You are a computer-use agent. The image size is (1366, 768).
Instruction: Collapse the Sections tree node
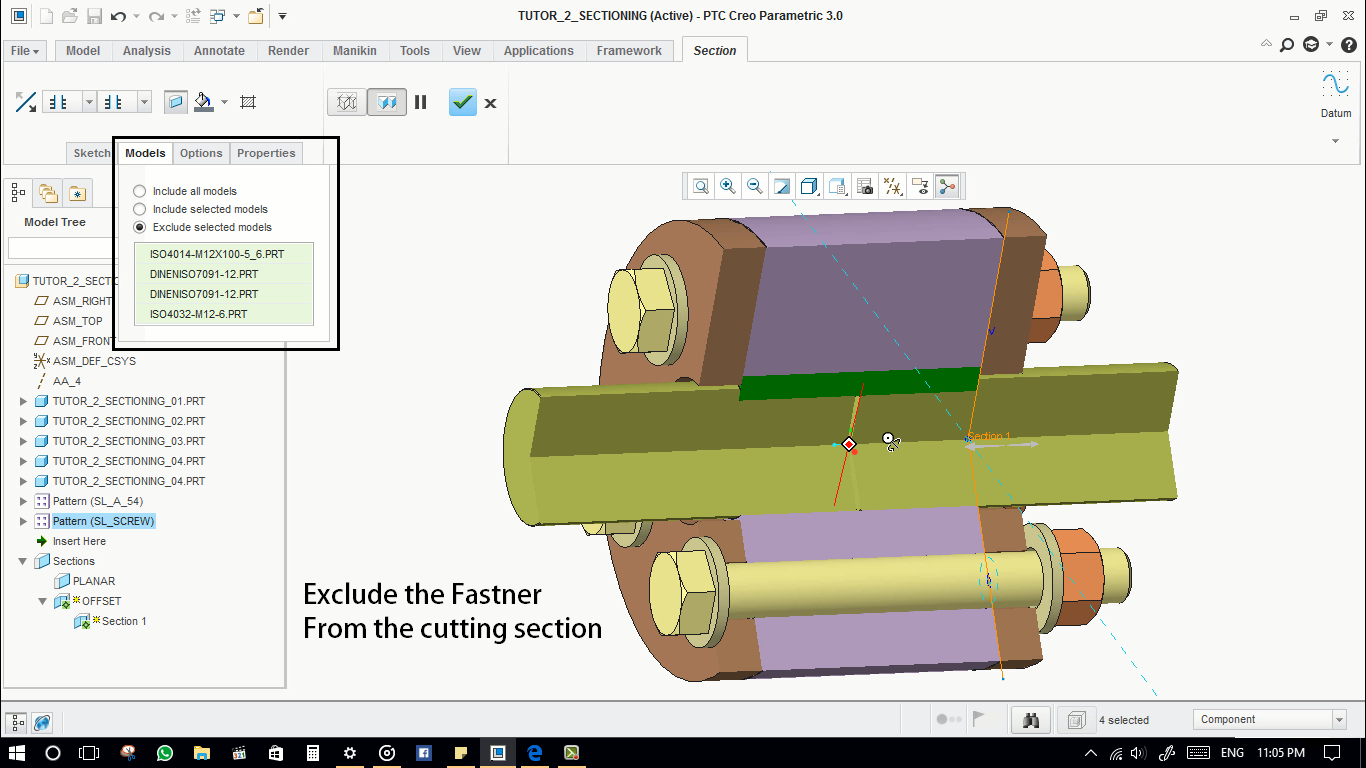coord(24,561)
